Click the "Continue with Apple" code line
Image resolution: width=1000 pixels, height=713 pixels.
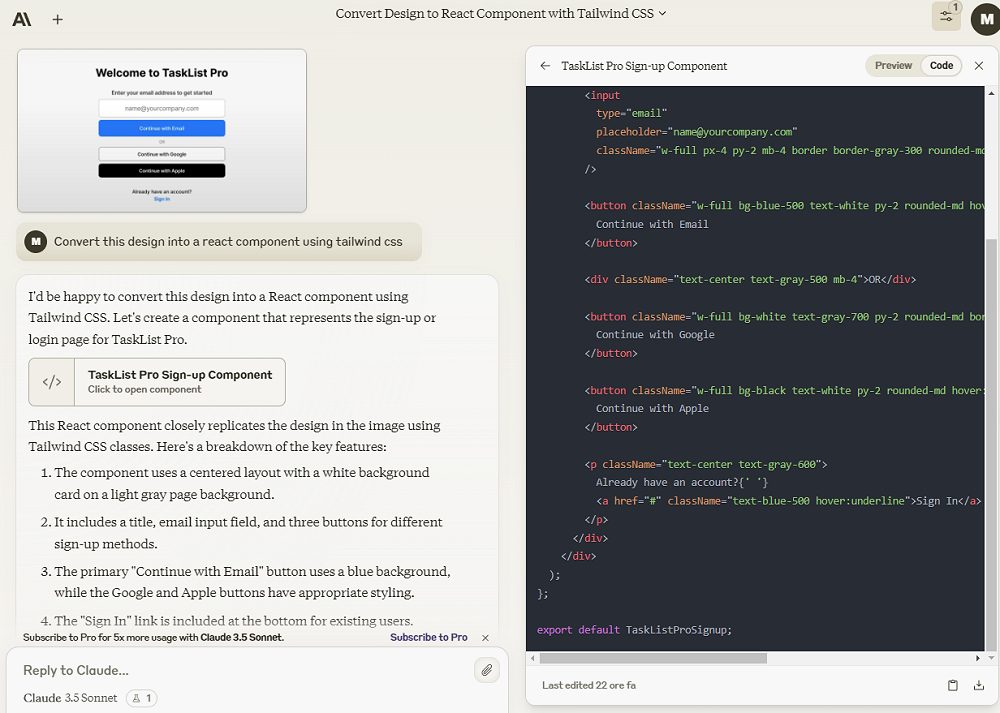click(x=652, y=409)
